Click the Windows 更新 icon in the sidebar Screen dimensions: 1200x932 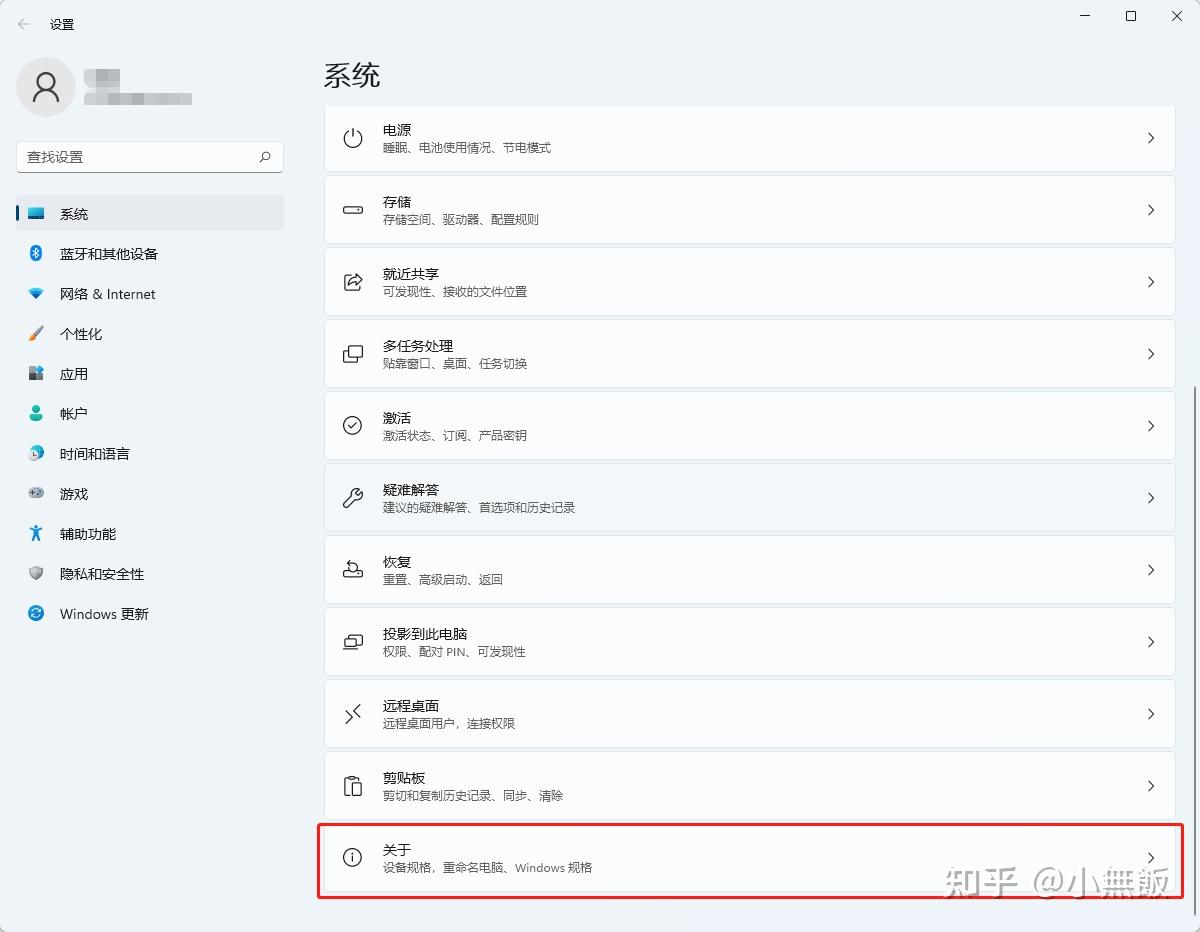click(x=37, y=614)
